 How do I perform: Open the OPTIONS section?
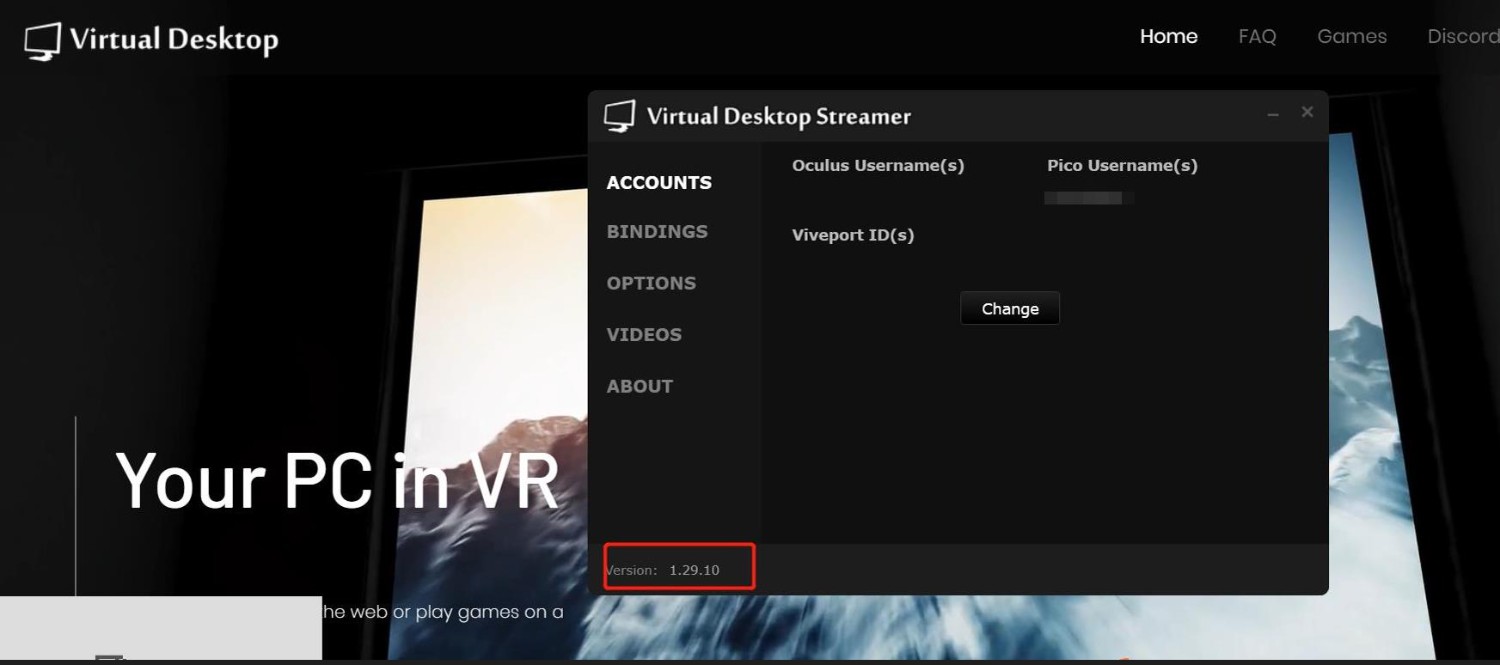click(x=651, y=283)
